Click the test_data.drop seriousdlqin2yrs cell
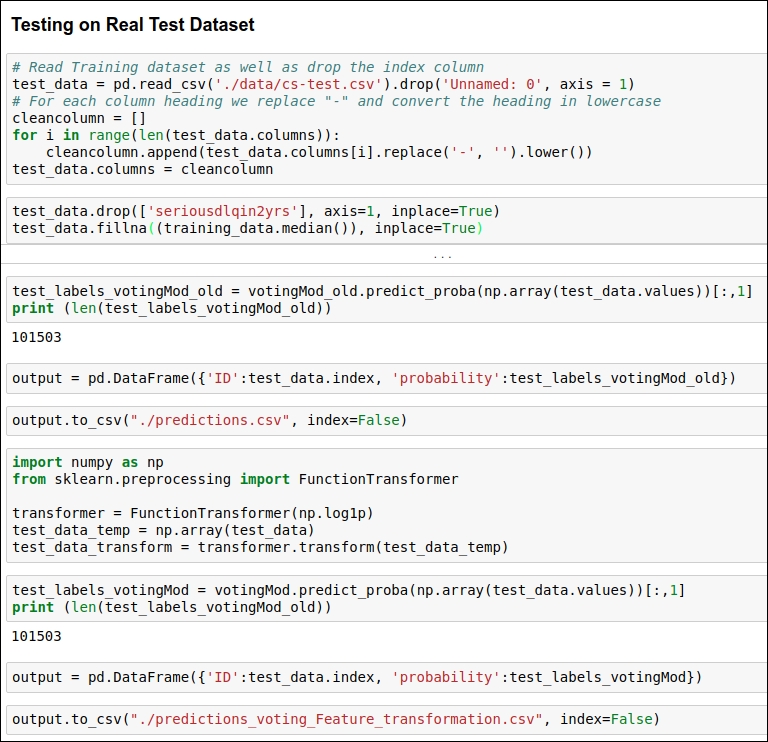The image size is (768, 742). click(386, 220)
